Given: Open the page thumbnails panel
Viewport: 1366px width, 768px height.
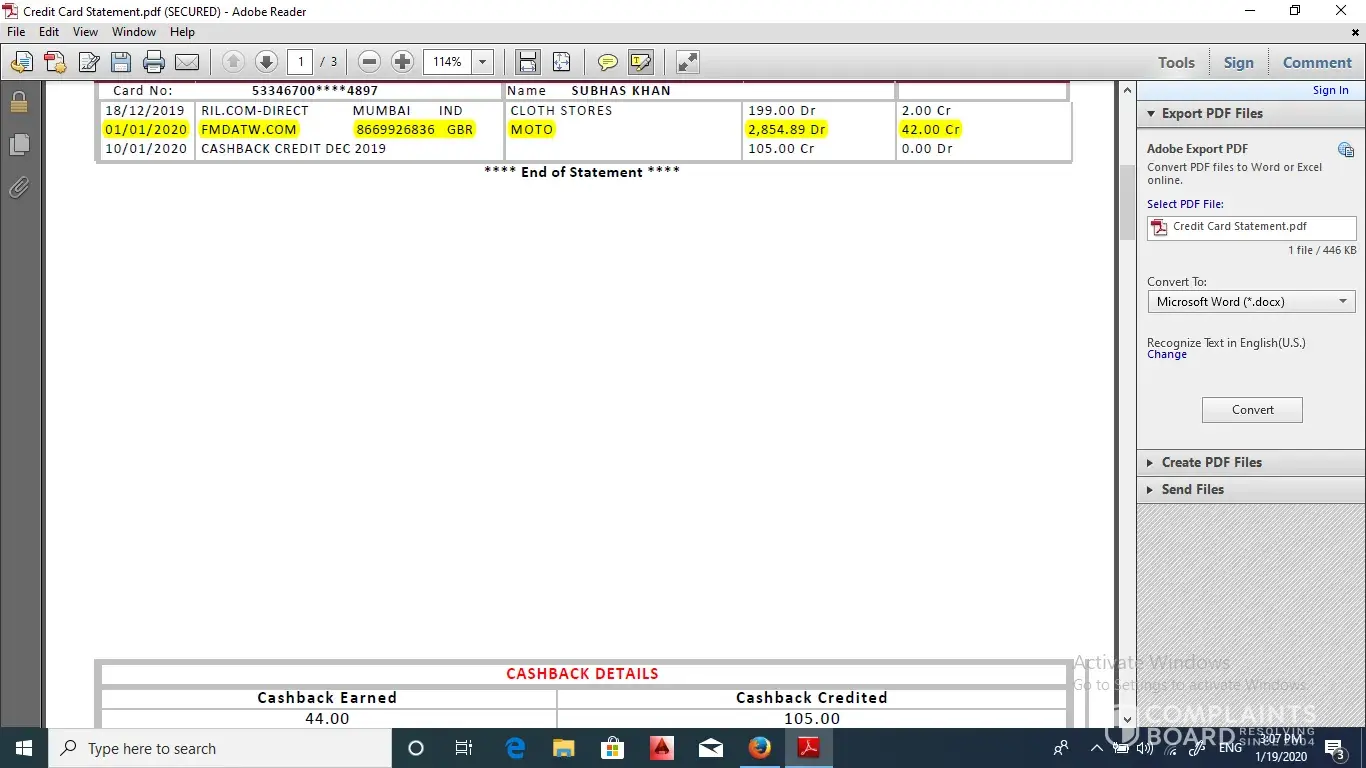Looking at the screenshot, I should [x=19, y=145].
